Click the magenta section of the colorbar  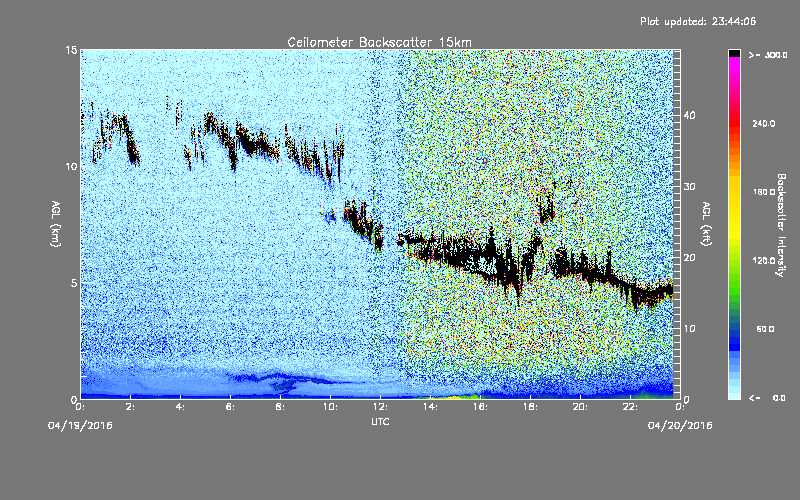[734, 66]
